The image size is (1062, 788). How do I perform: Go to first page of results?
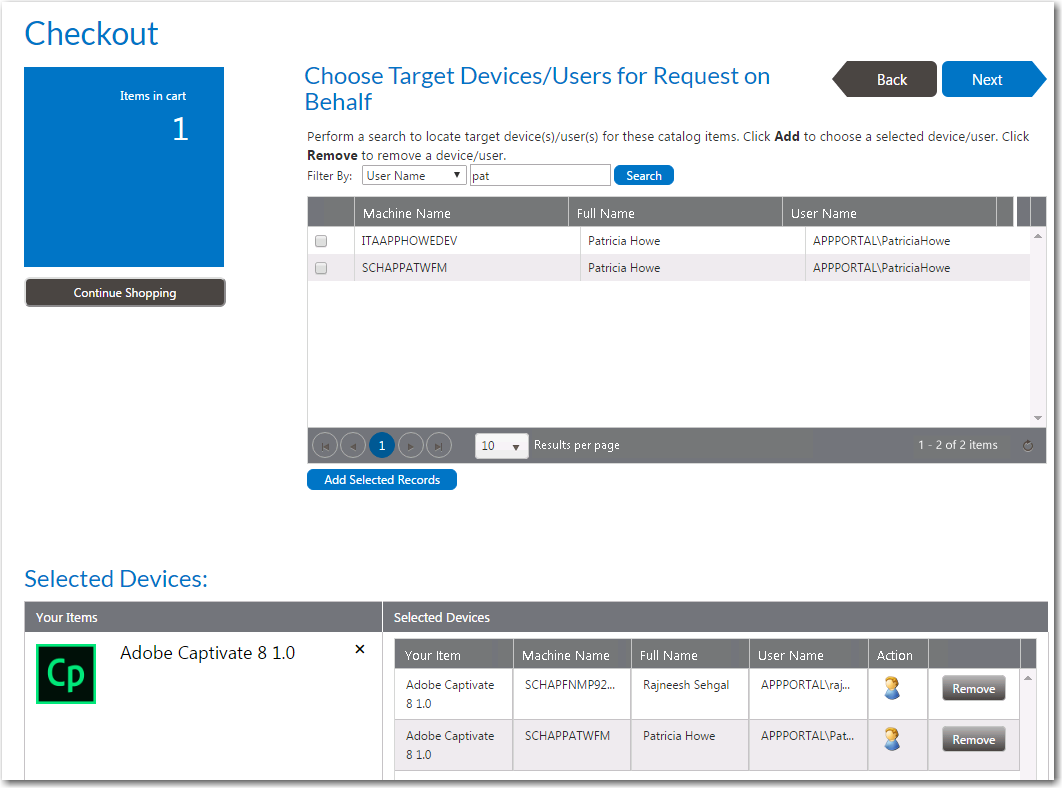click(324, 446)
